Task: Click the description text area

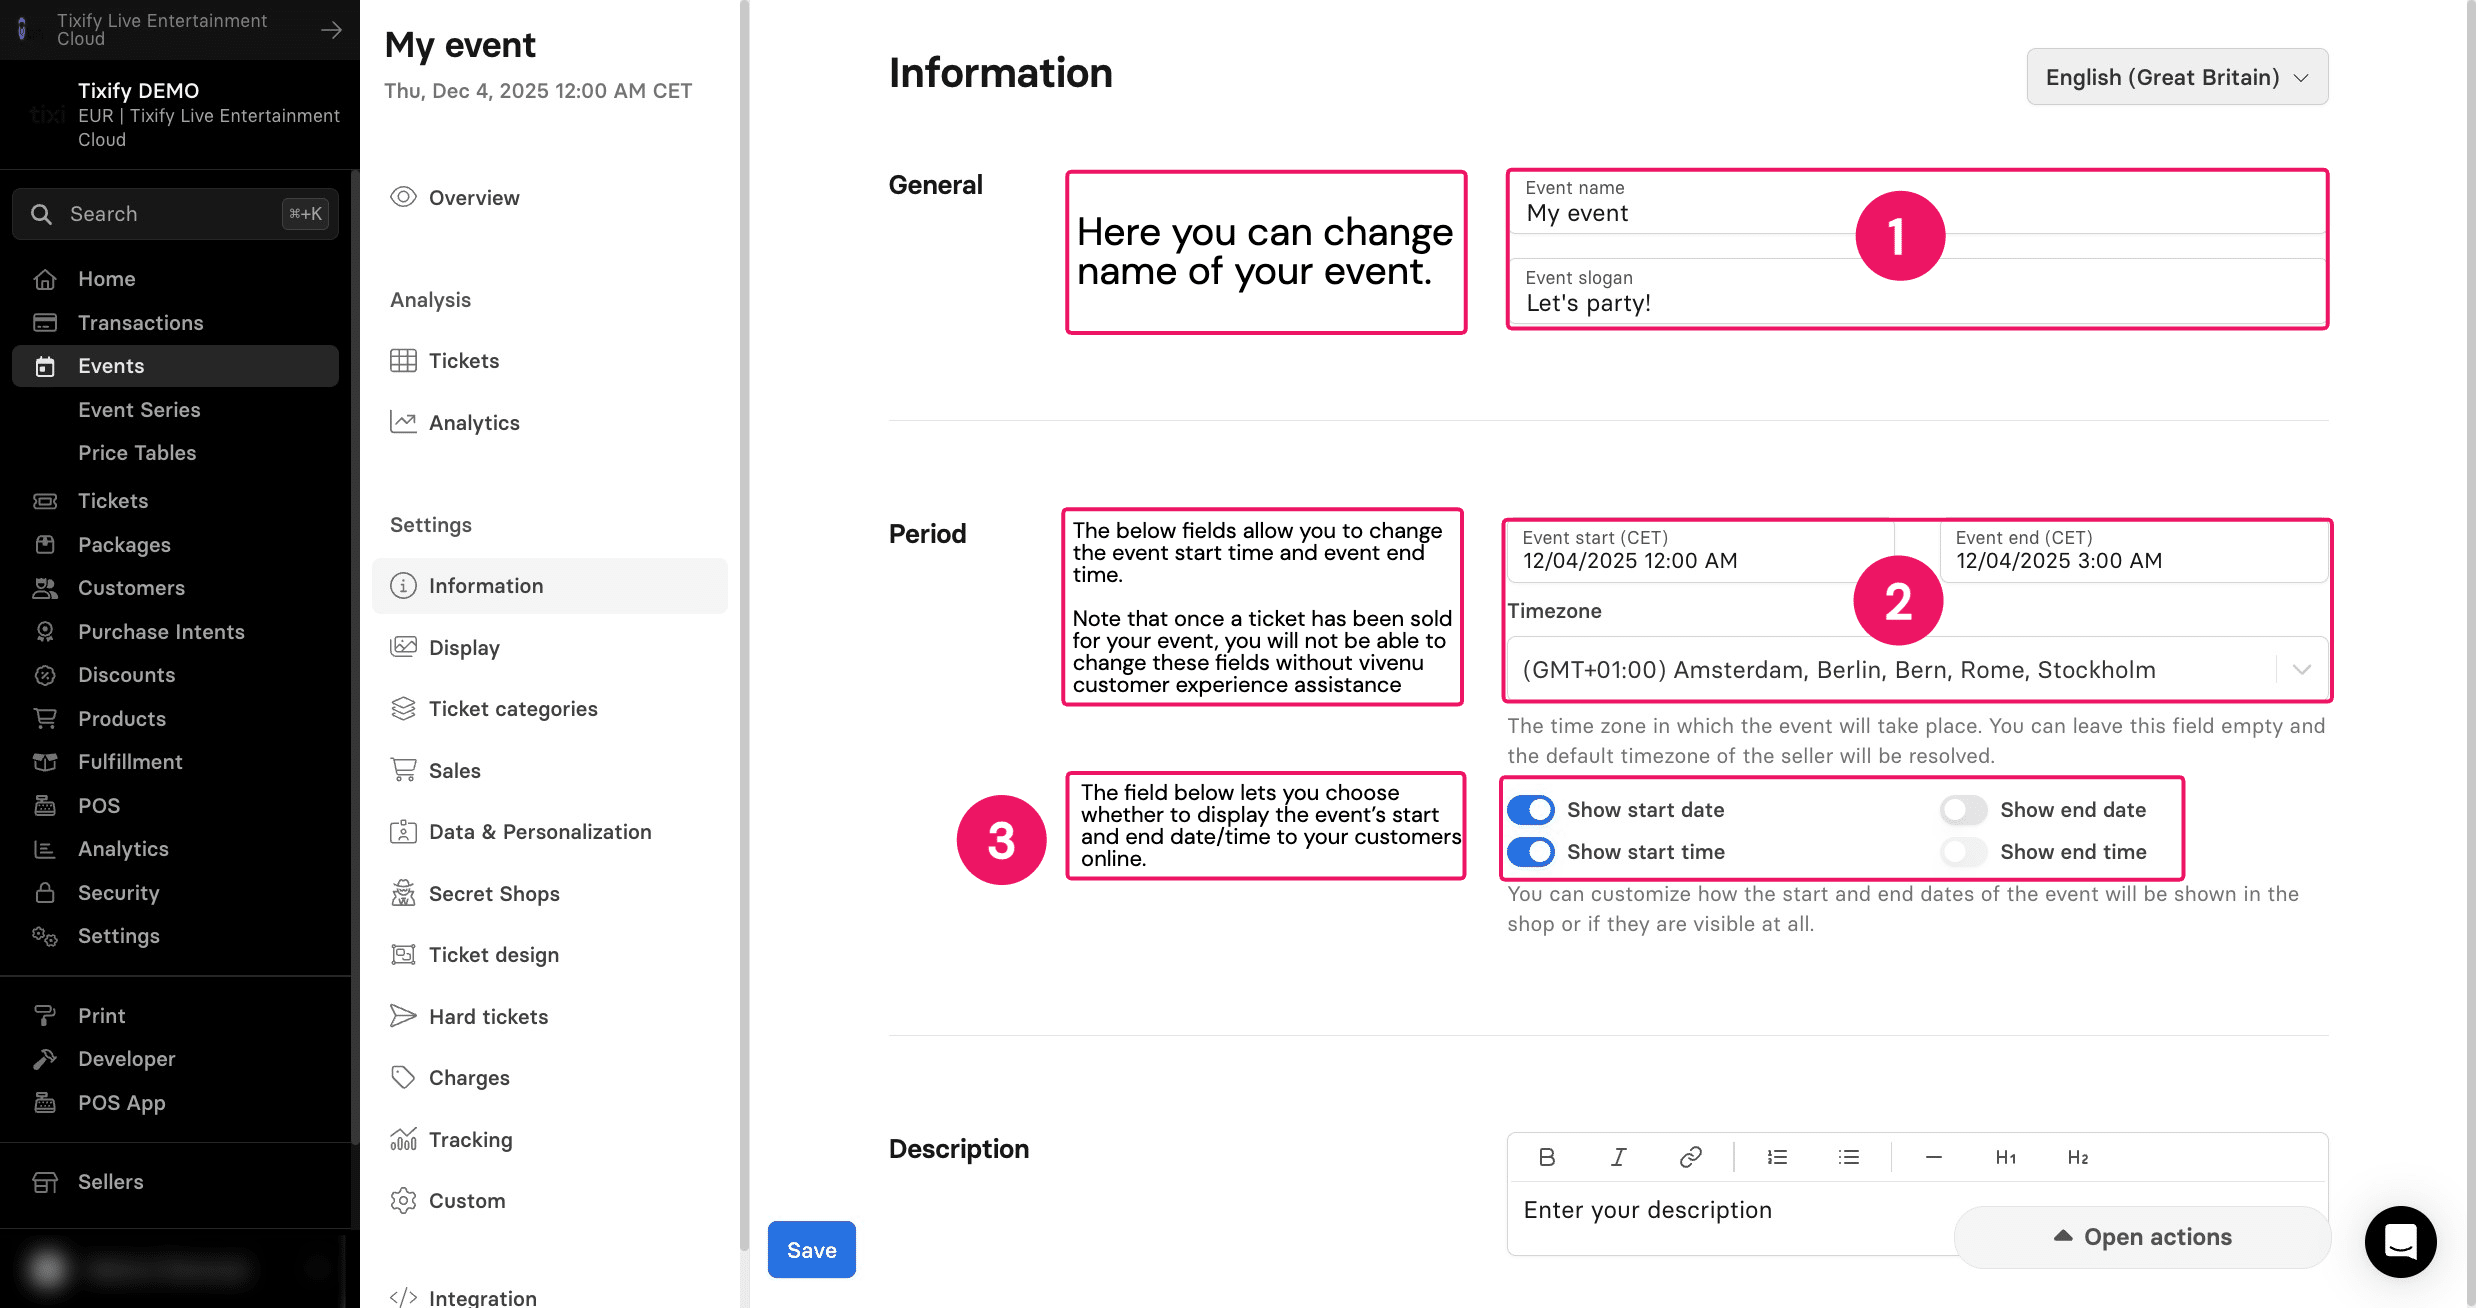Action: point(1917,1218)
